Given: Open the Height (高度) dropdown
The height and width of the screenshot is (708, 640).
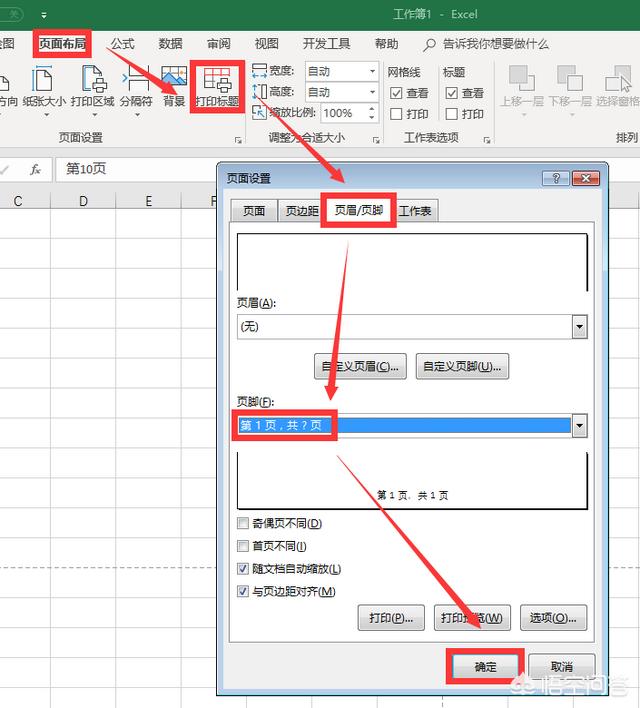Looking at the screenshot, I should (372, 92).
